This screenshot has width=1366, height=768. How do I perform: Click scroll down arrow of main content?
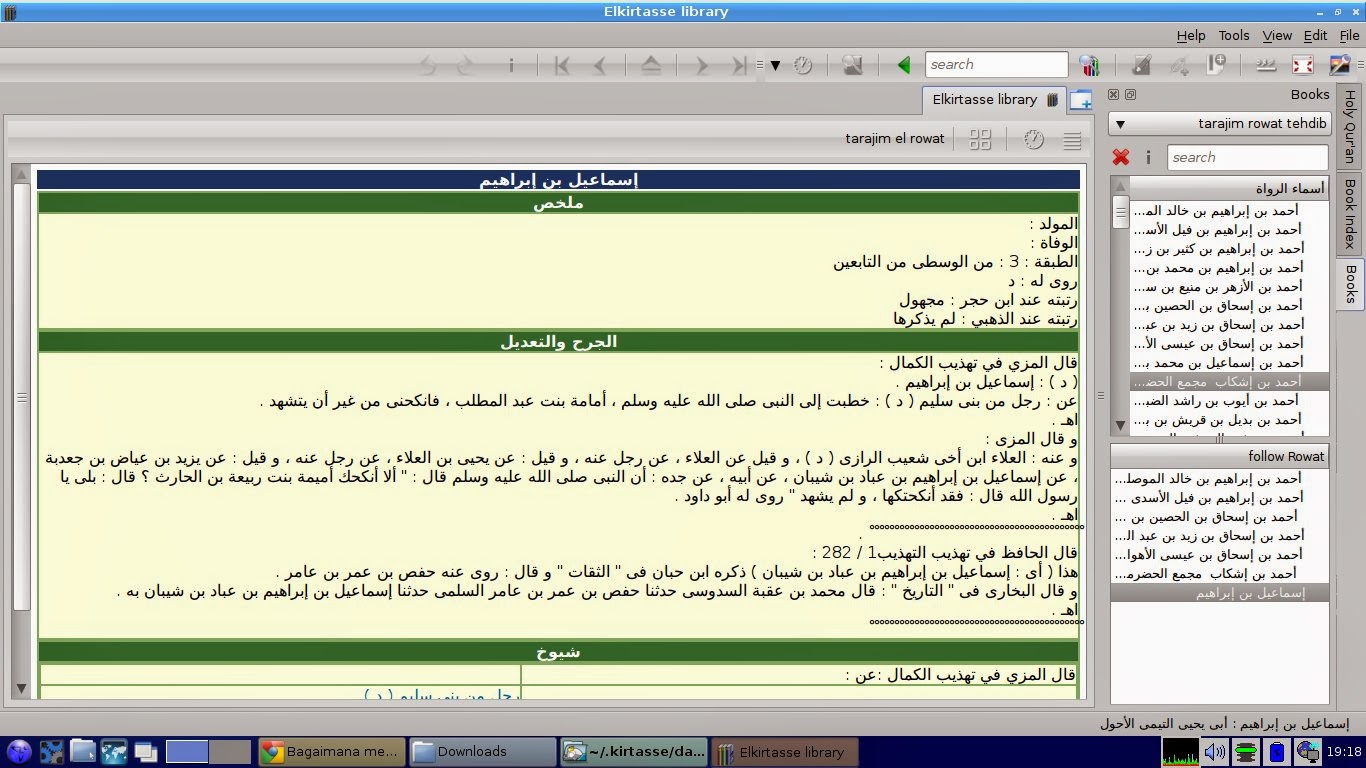tap(21, 688)
